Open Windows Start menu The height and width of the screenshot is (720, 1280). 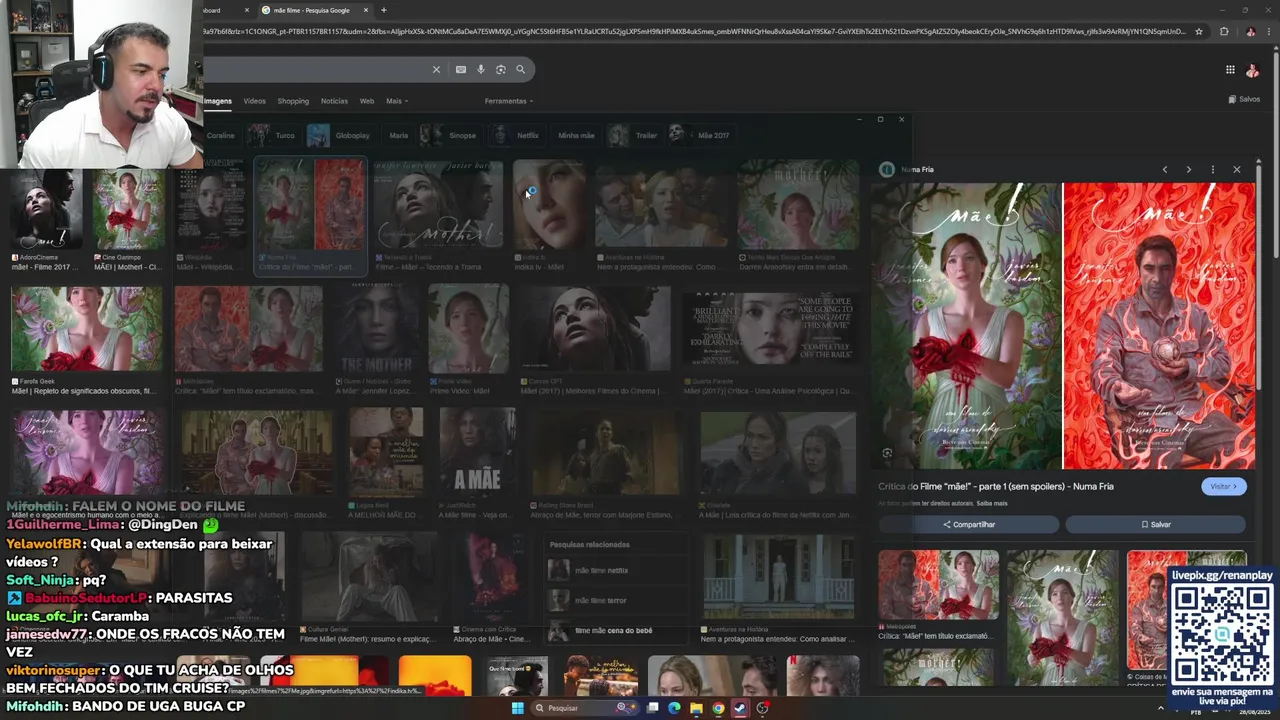pyautogui.click(x=517, y=708)
